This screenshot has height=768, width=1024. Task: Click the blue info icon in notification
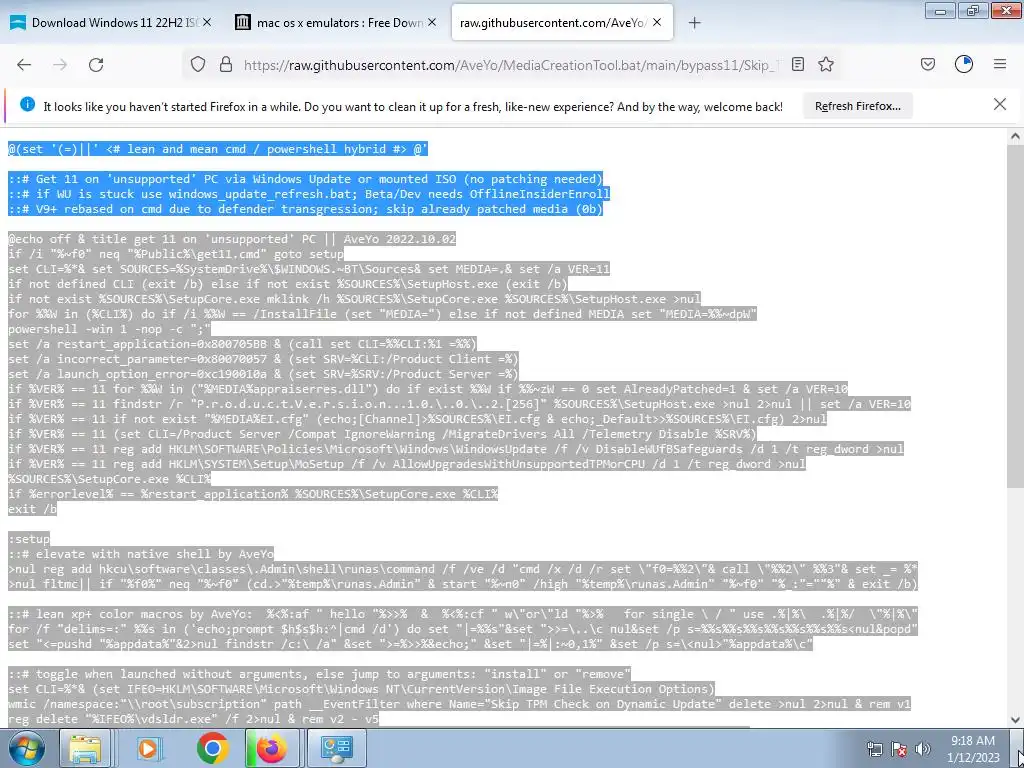click(x=27, y=104)
